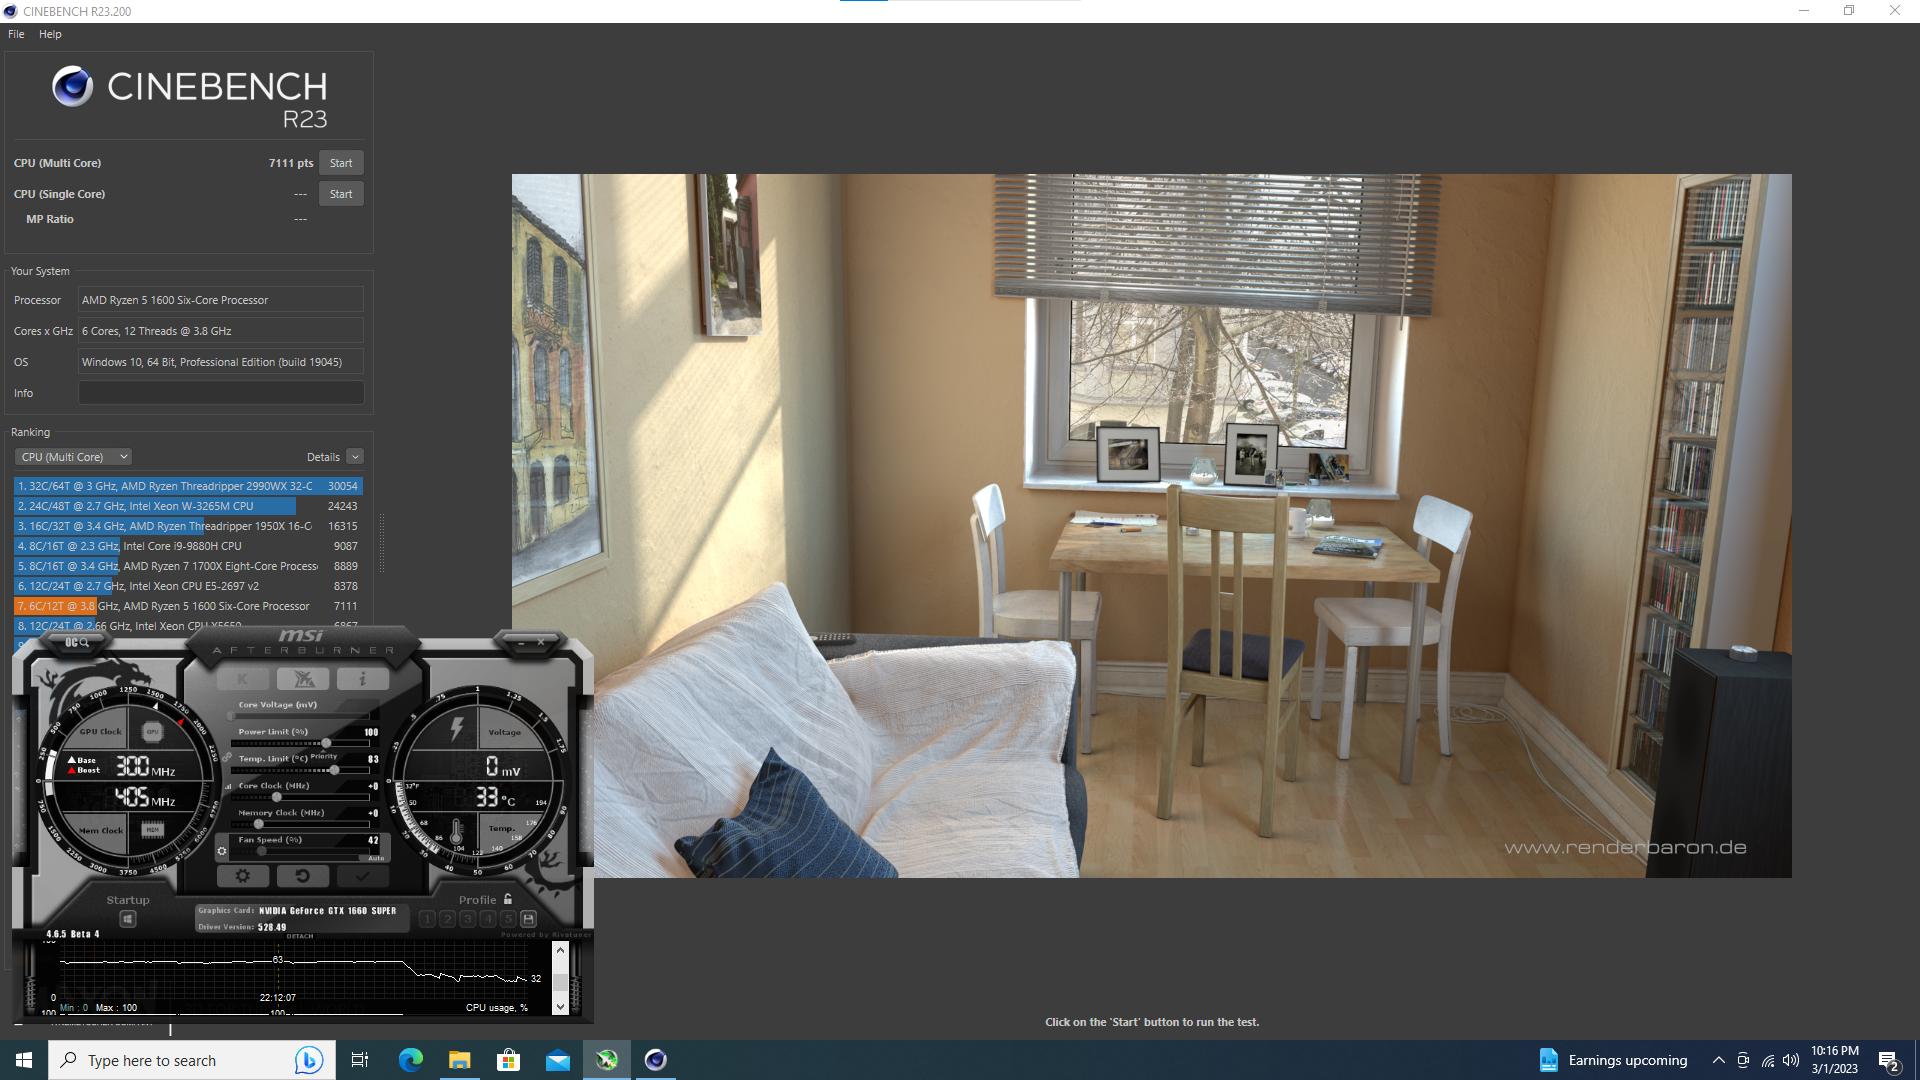The width and height of the screenshot is (1920, 1080).
Task: Select Afterburner profile slot 4
Action: tap(488, 919)
